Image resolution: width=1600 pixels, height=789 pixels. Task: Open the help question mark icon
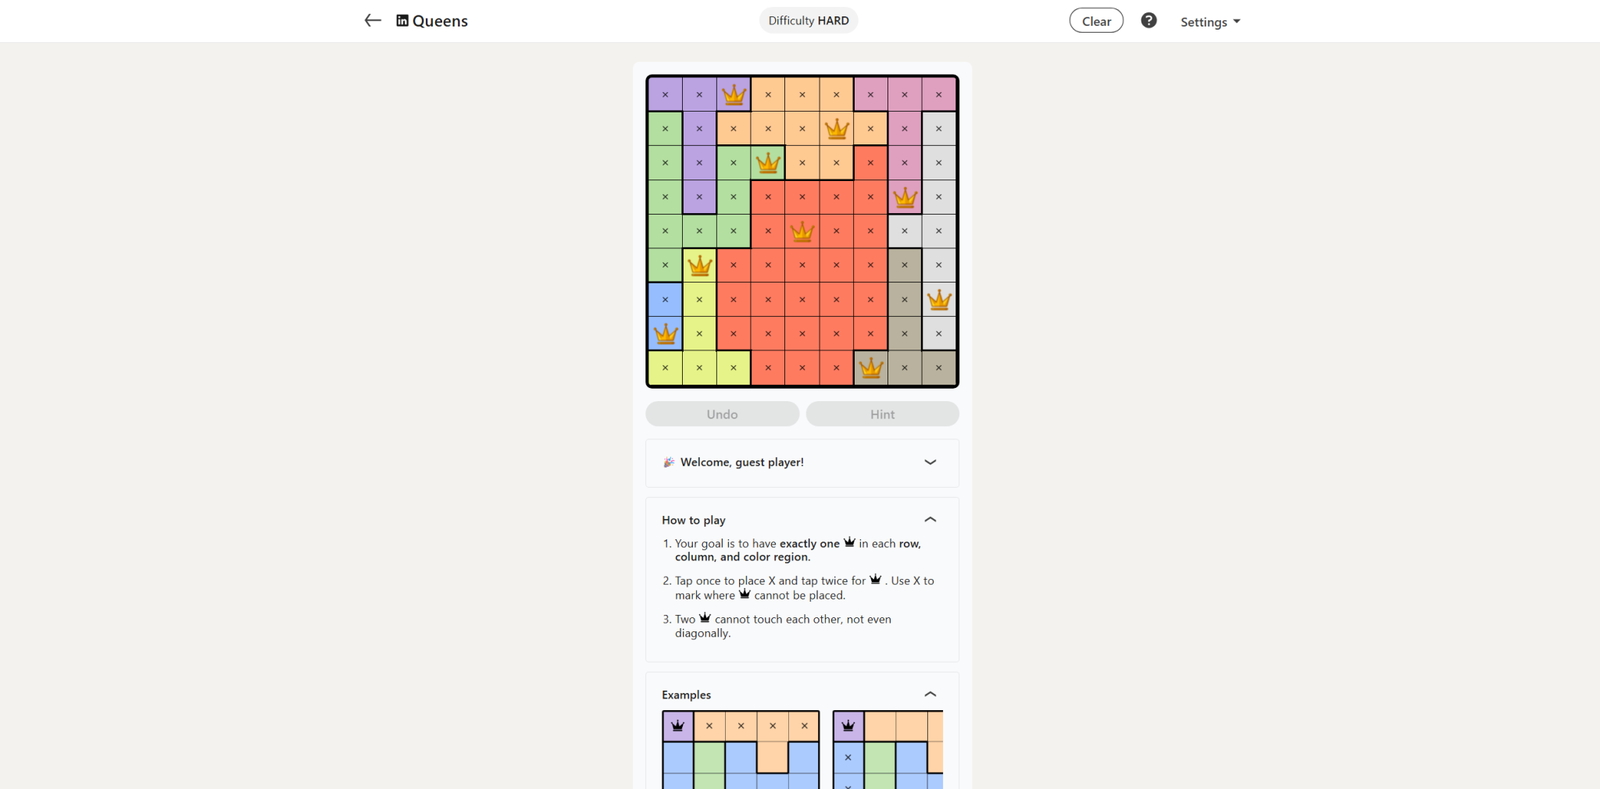[x=1148, y=21]
